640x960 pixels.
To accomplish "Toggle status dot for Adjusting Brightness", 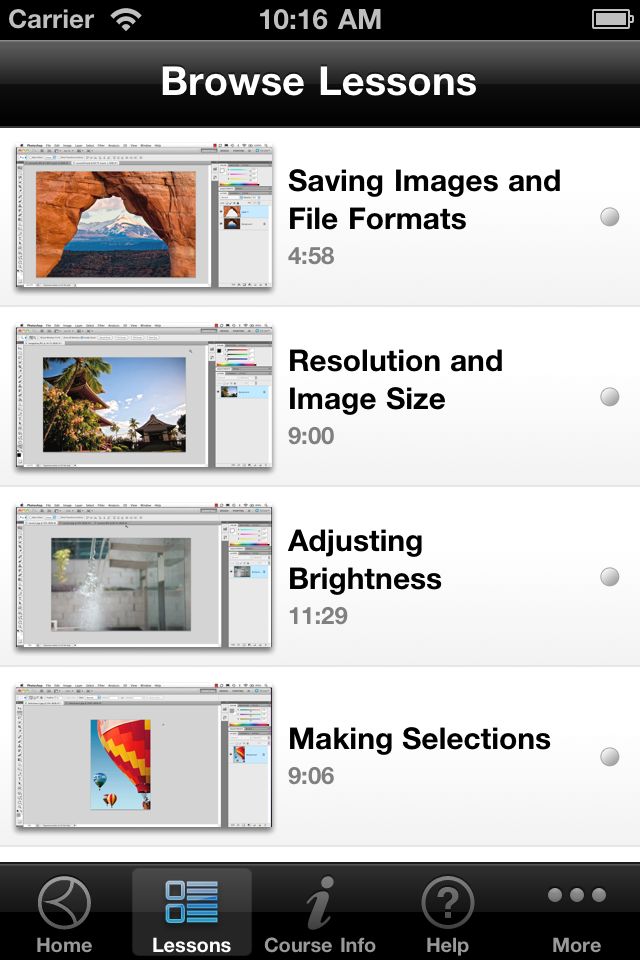I will point(609,577).
